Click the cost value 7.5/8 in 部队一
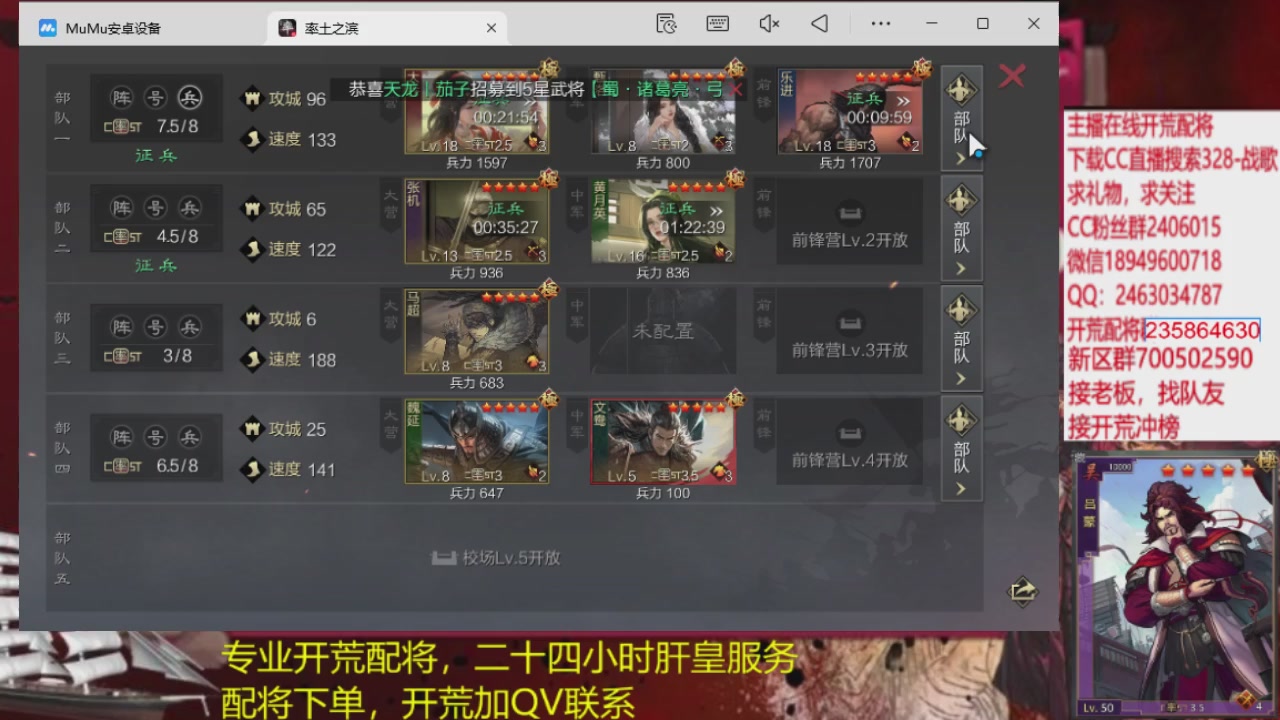The image size is (1280, 720). pyautogui.click(x=177, y=126)
